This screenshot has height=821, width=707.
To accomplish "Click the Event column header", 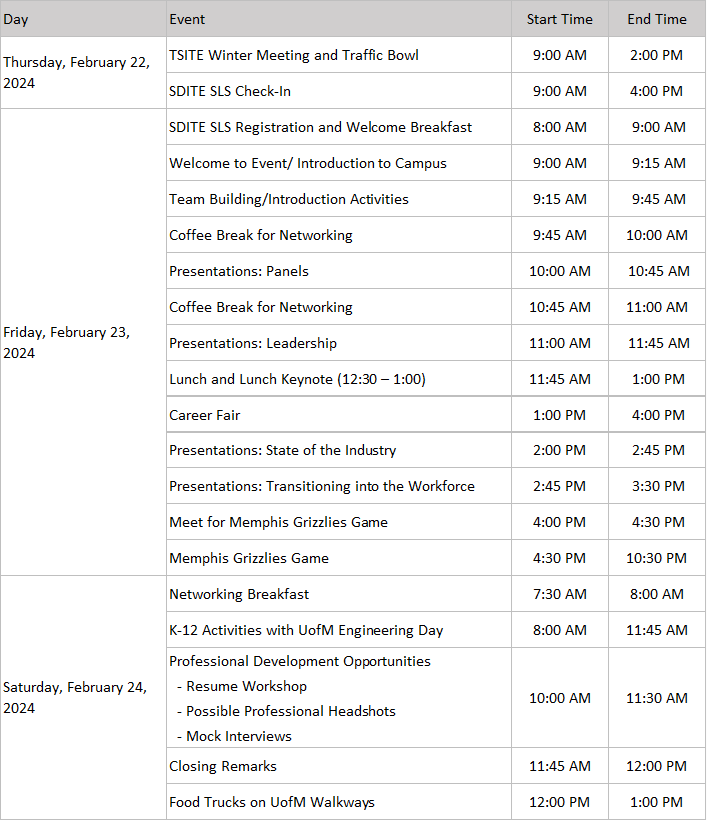I will pos(188,19).
